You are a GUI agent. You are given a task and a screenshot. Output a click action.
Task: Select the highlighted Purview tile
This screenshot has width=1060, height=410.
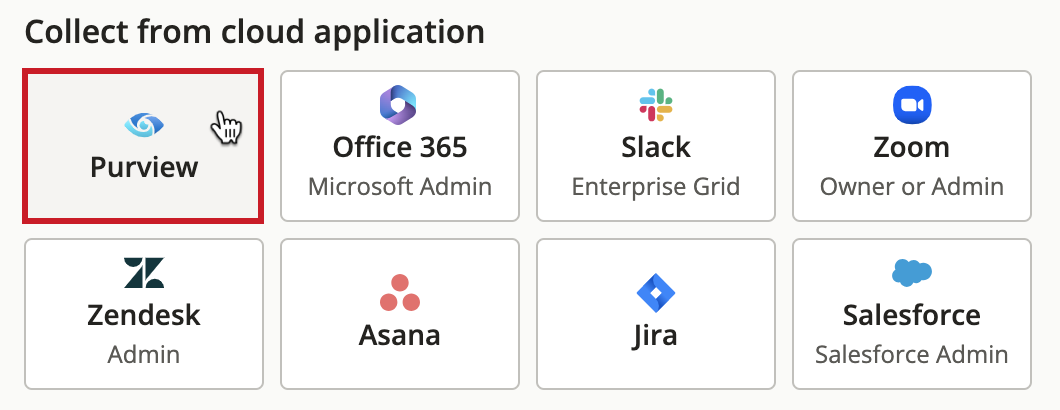pyautogui.click(x=143, y=145)
